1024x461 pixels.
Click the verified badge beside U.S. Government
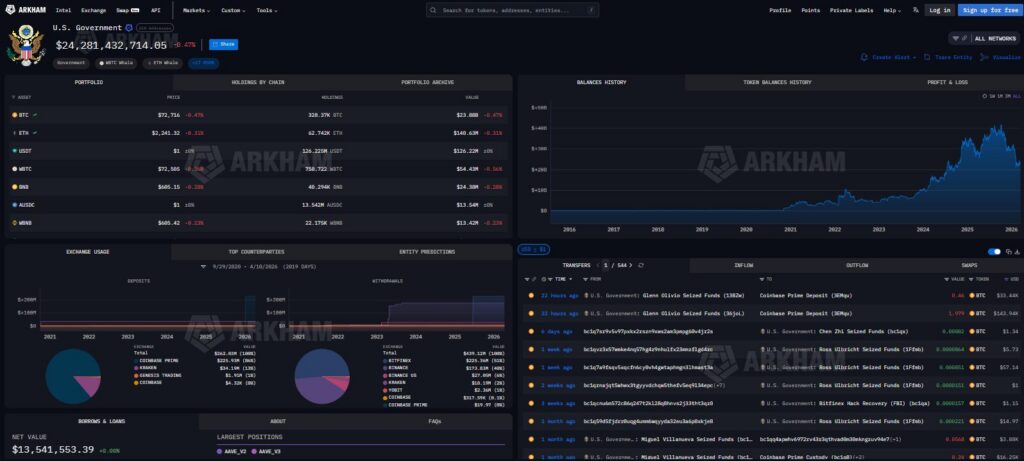pyautogui.click(x=129, y=28)
